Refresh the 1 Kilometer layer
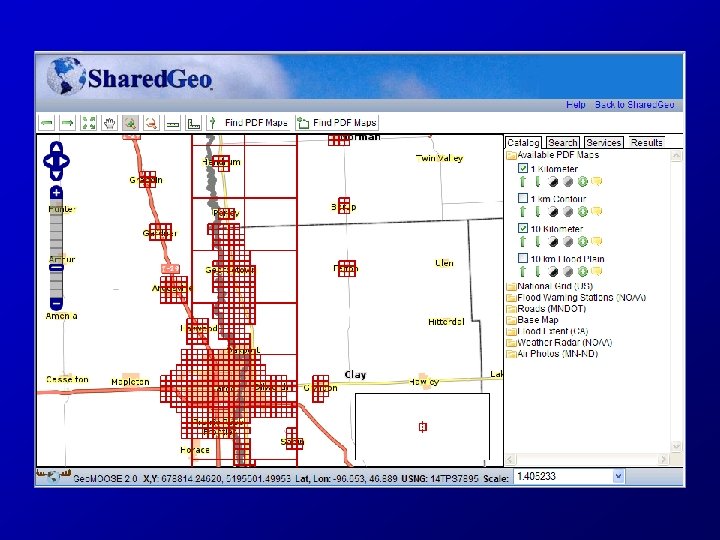The height and width of the screenshot is (540, 720). click(x=583, y=182)
